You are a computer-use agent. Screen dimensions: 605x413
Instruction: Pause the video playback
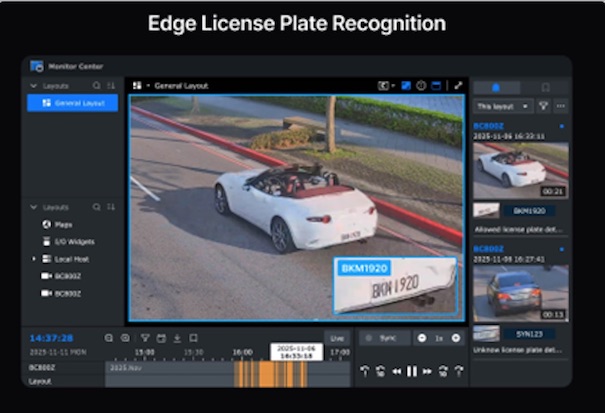[411, 371]
